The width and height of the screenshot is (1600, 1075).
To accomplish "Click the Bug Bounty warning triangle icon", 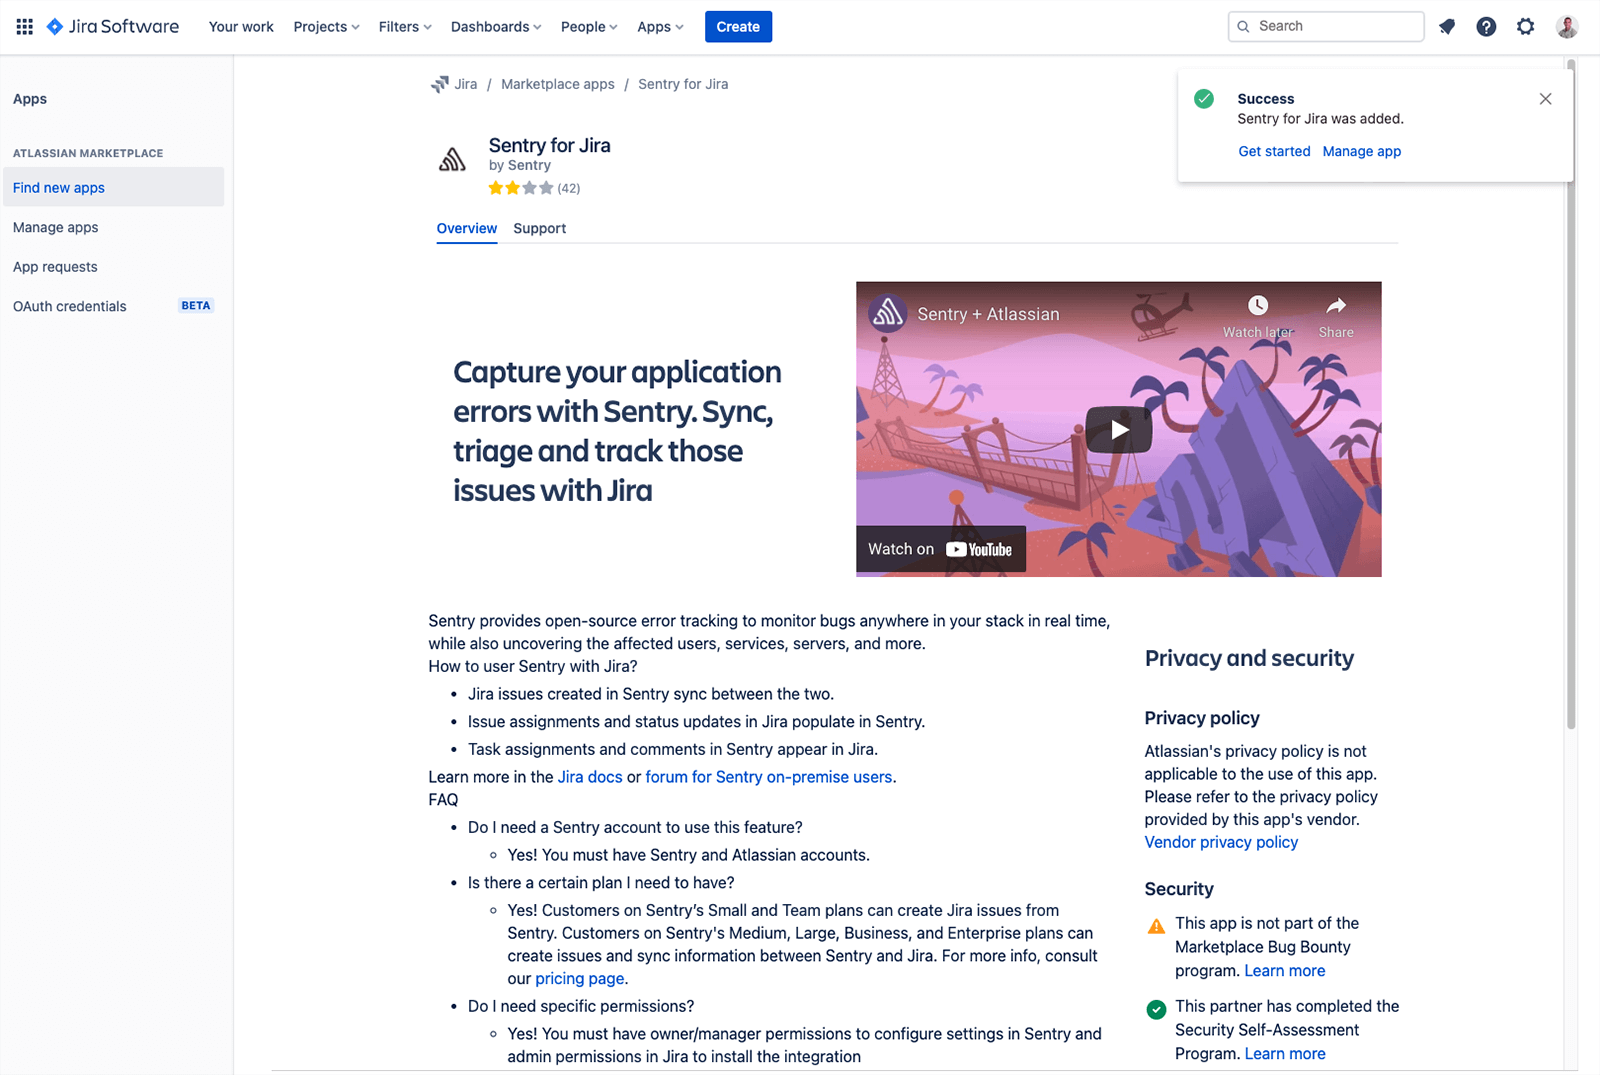I will point(1155,924).
